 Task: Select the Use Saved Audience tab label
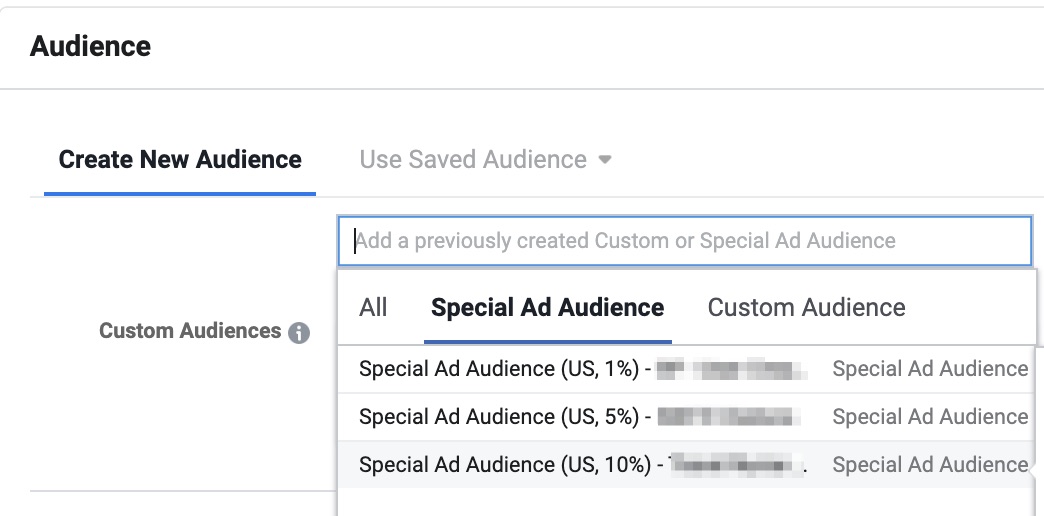click(473, 160)
